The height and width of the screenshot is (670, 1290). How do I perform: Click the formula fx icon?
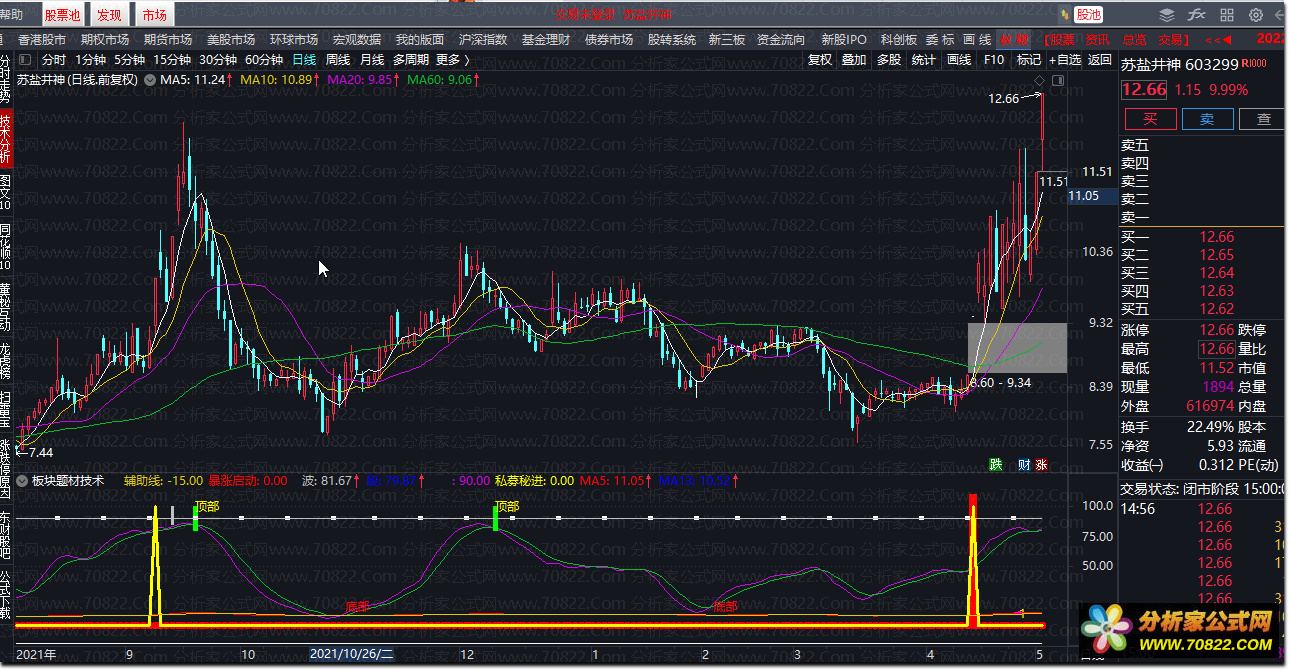(x=1196, y=15)
